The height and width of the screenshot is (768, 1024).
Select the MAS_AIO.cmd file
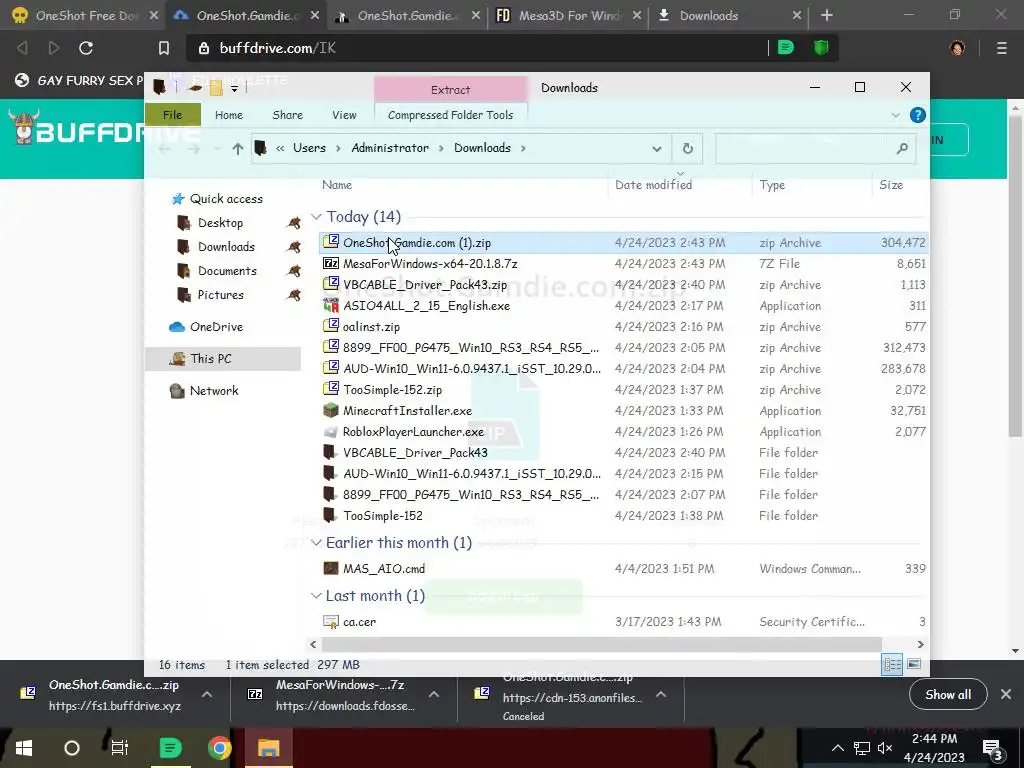coord(384,569)
